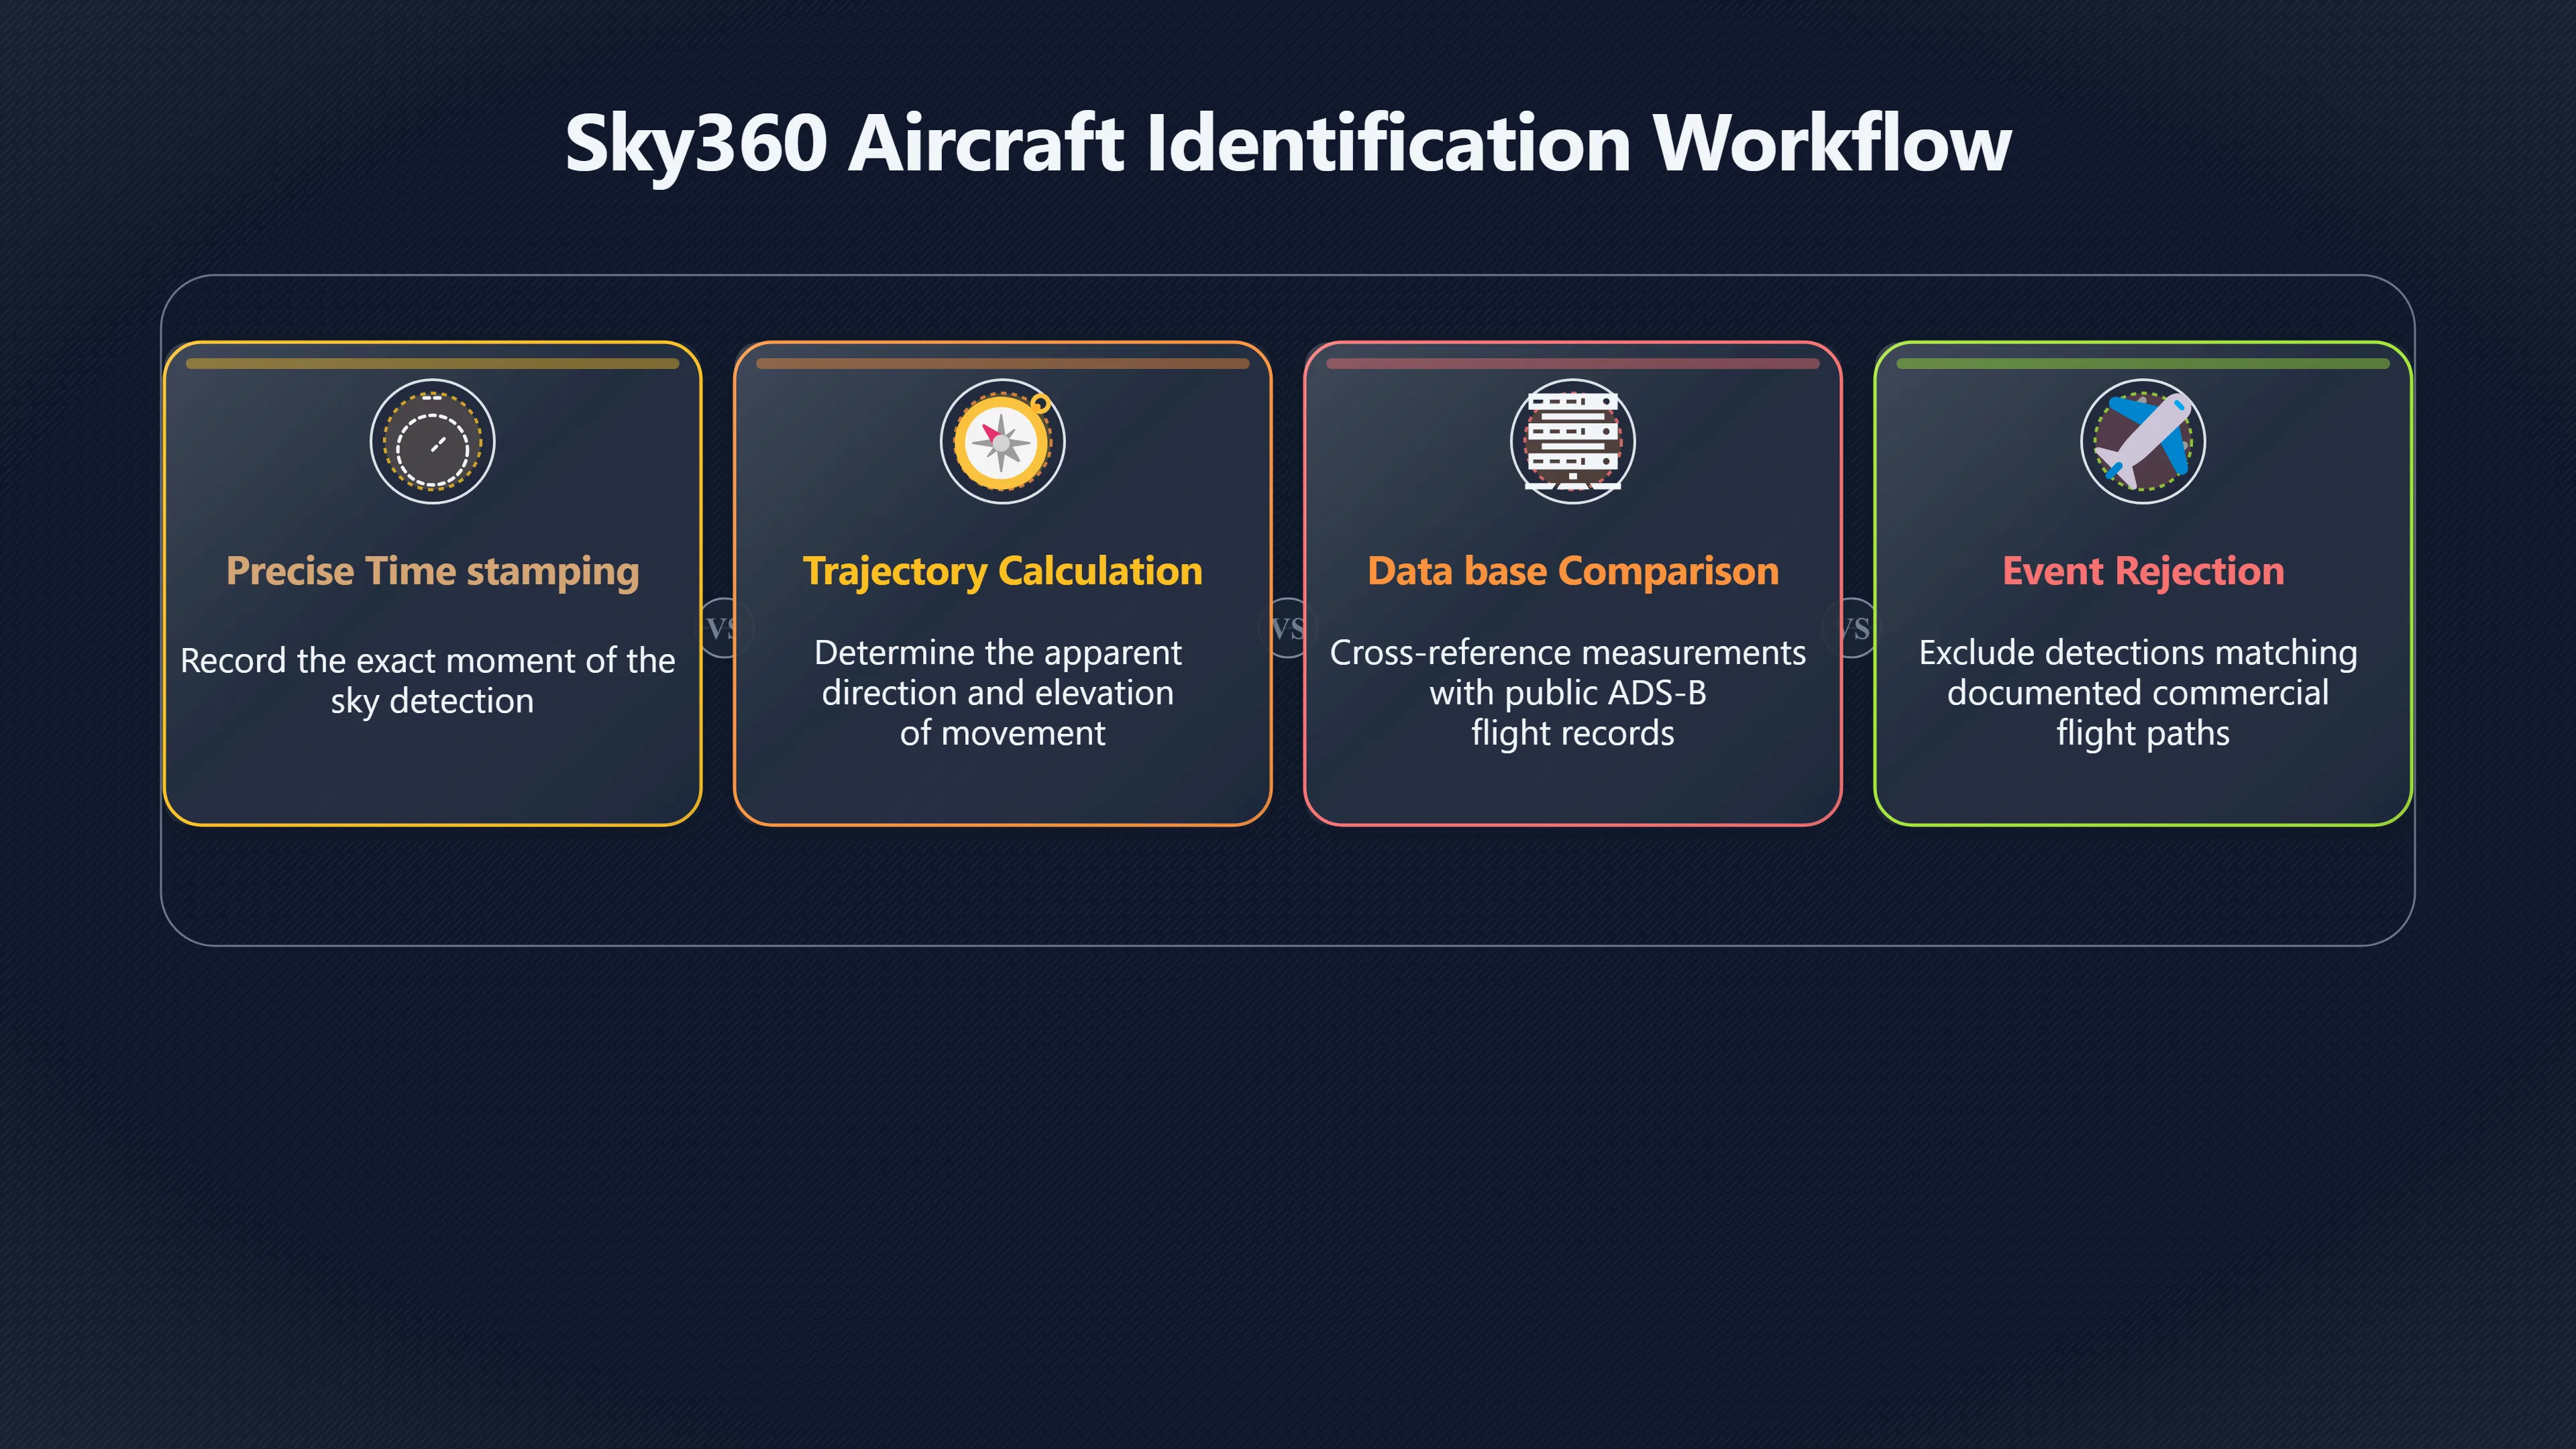2576x1449 pixels.
Task: Click the stopwatch icon for time stamping
Action: pos(432,441)
